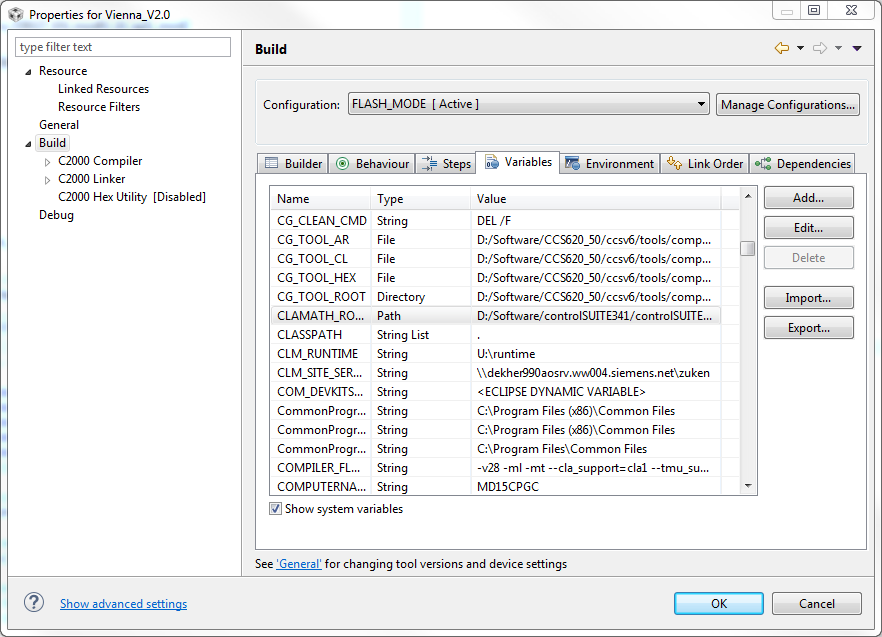Click the variables list scrollbar thumb
The image size is (882, 637).
click(748, 248)
